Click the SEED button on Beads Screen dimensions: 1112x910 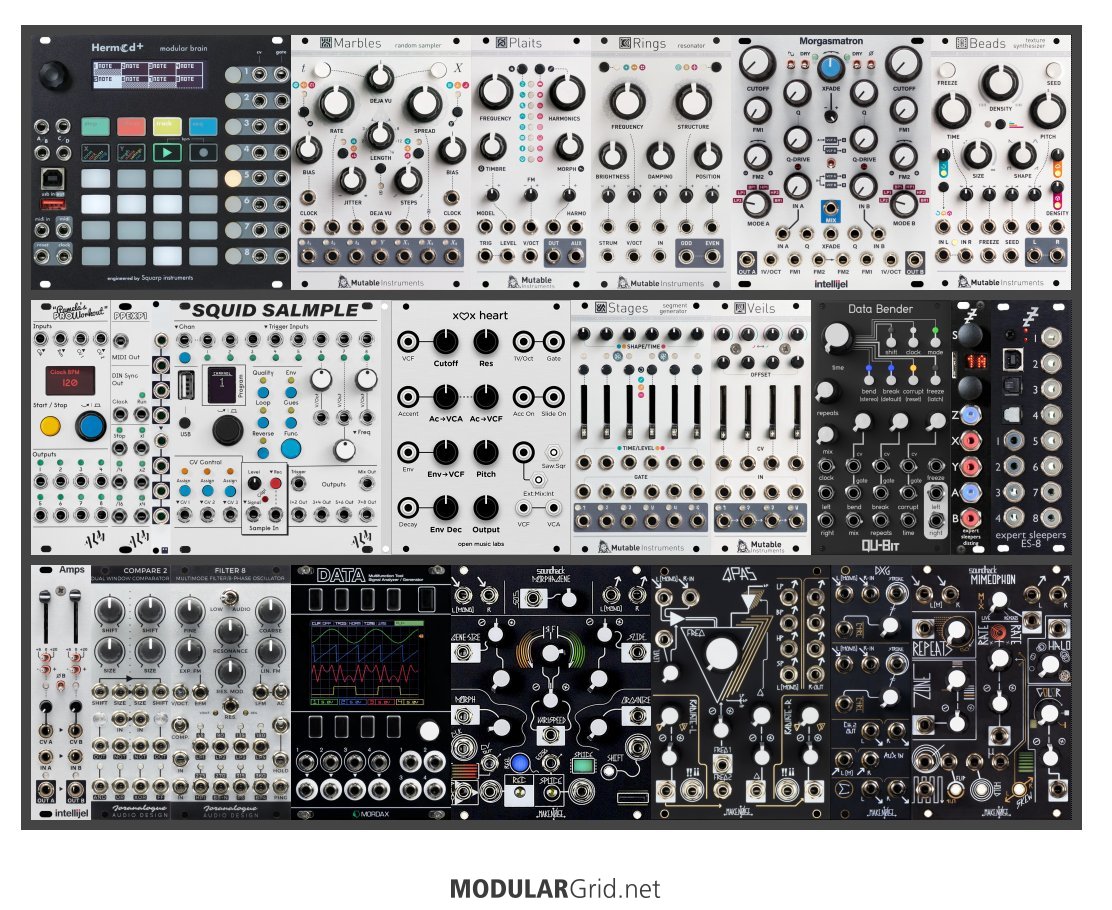click(x=1053, y=70)
